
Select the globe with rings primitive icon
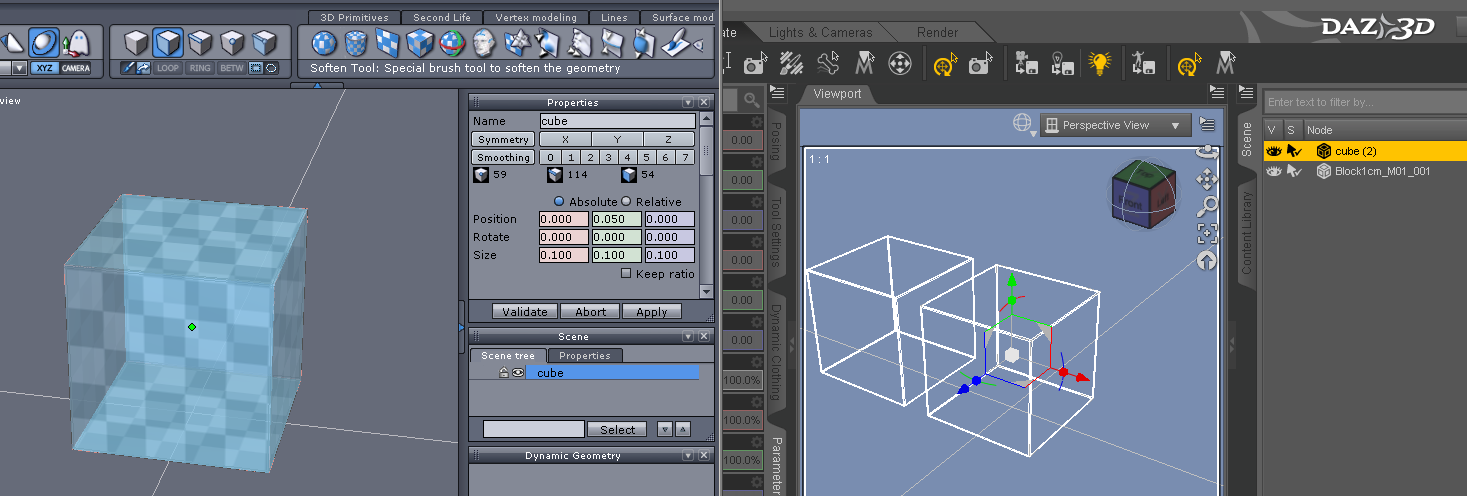coord(452,42)
